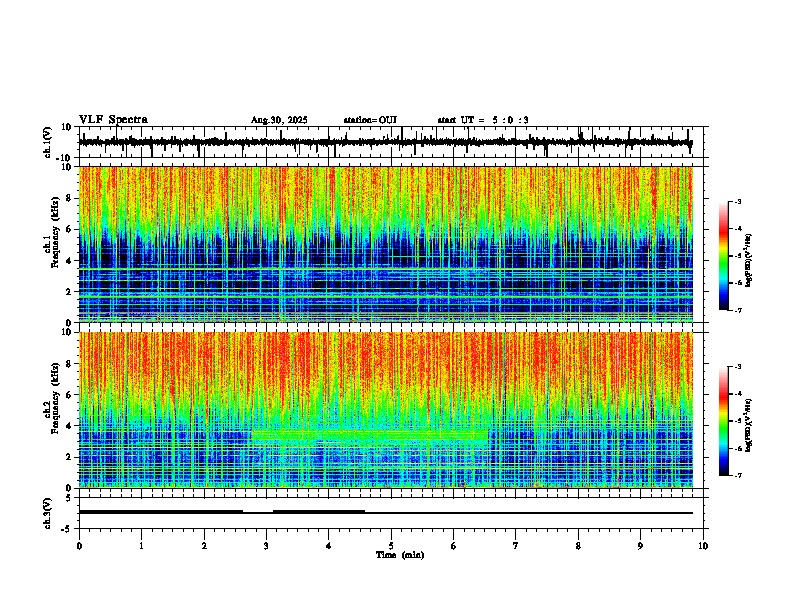
Task: Click the "-7" label on ch.2 color bar
Action: [737, 475]
